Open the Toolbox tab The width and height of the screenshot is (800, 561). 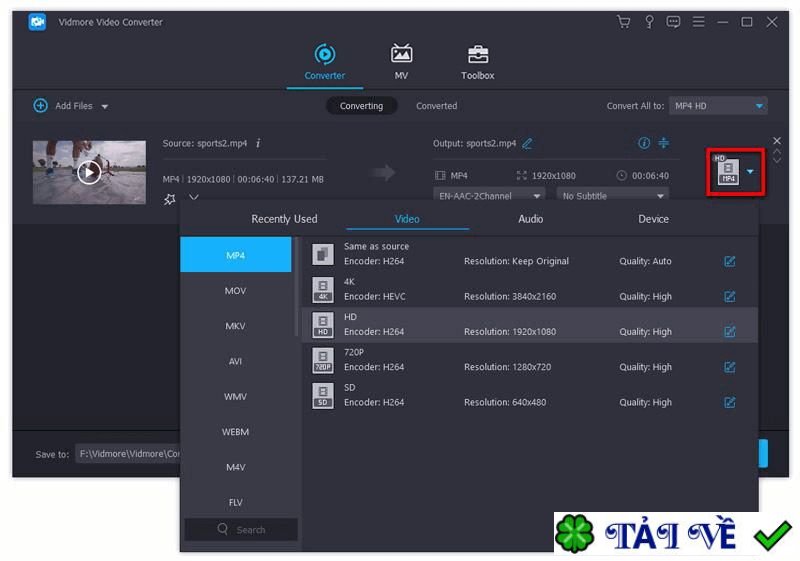click(x=478, y=62)
